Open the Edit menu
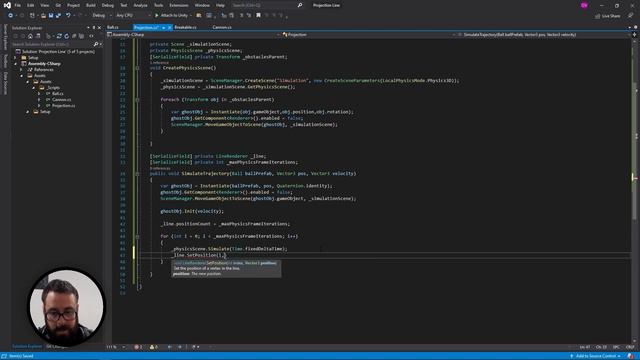Screen dimensions: 640x360 pos(31,5)
